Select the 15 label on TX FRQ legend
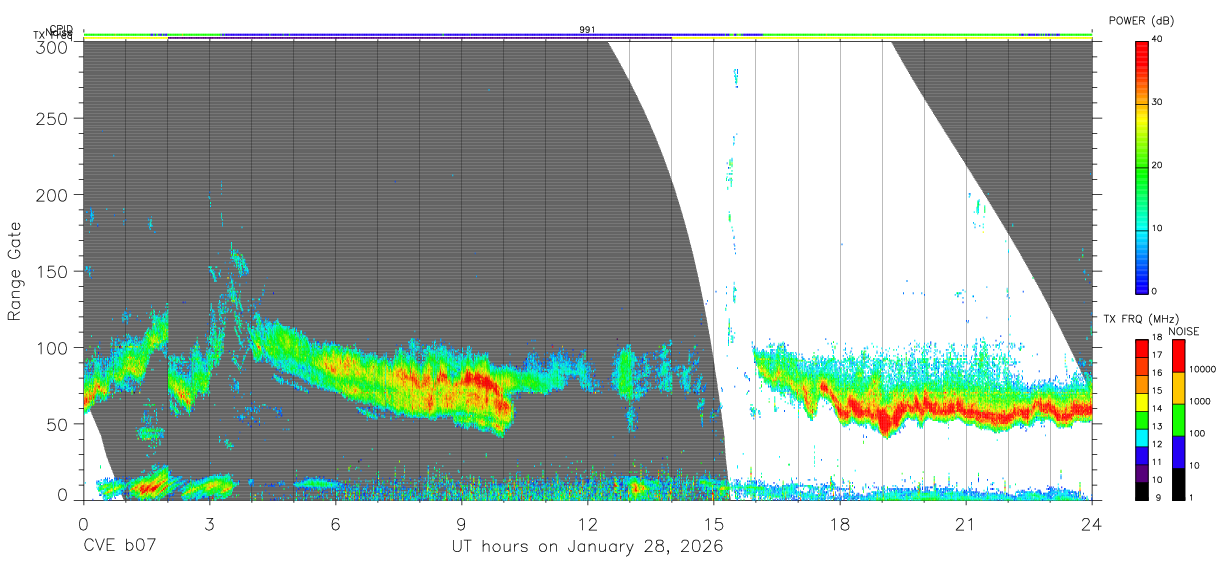 [1156, 391]
